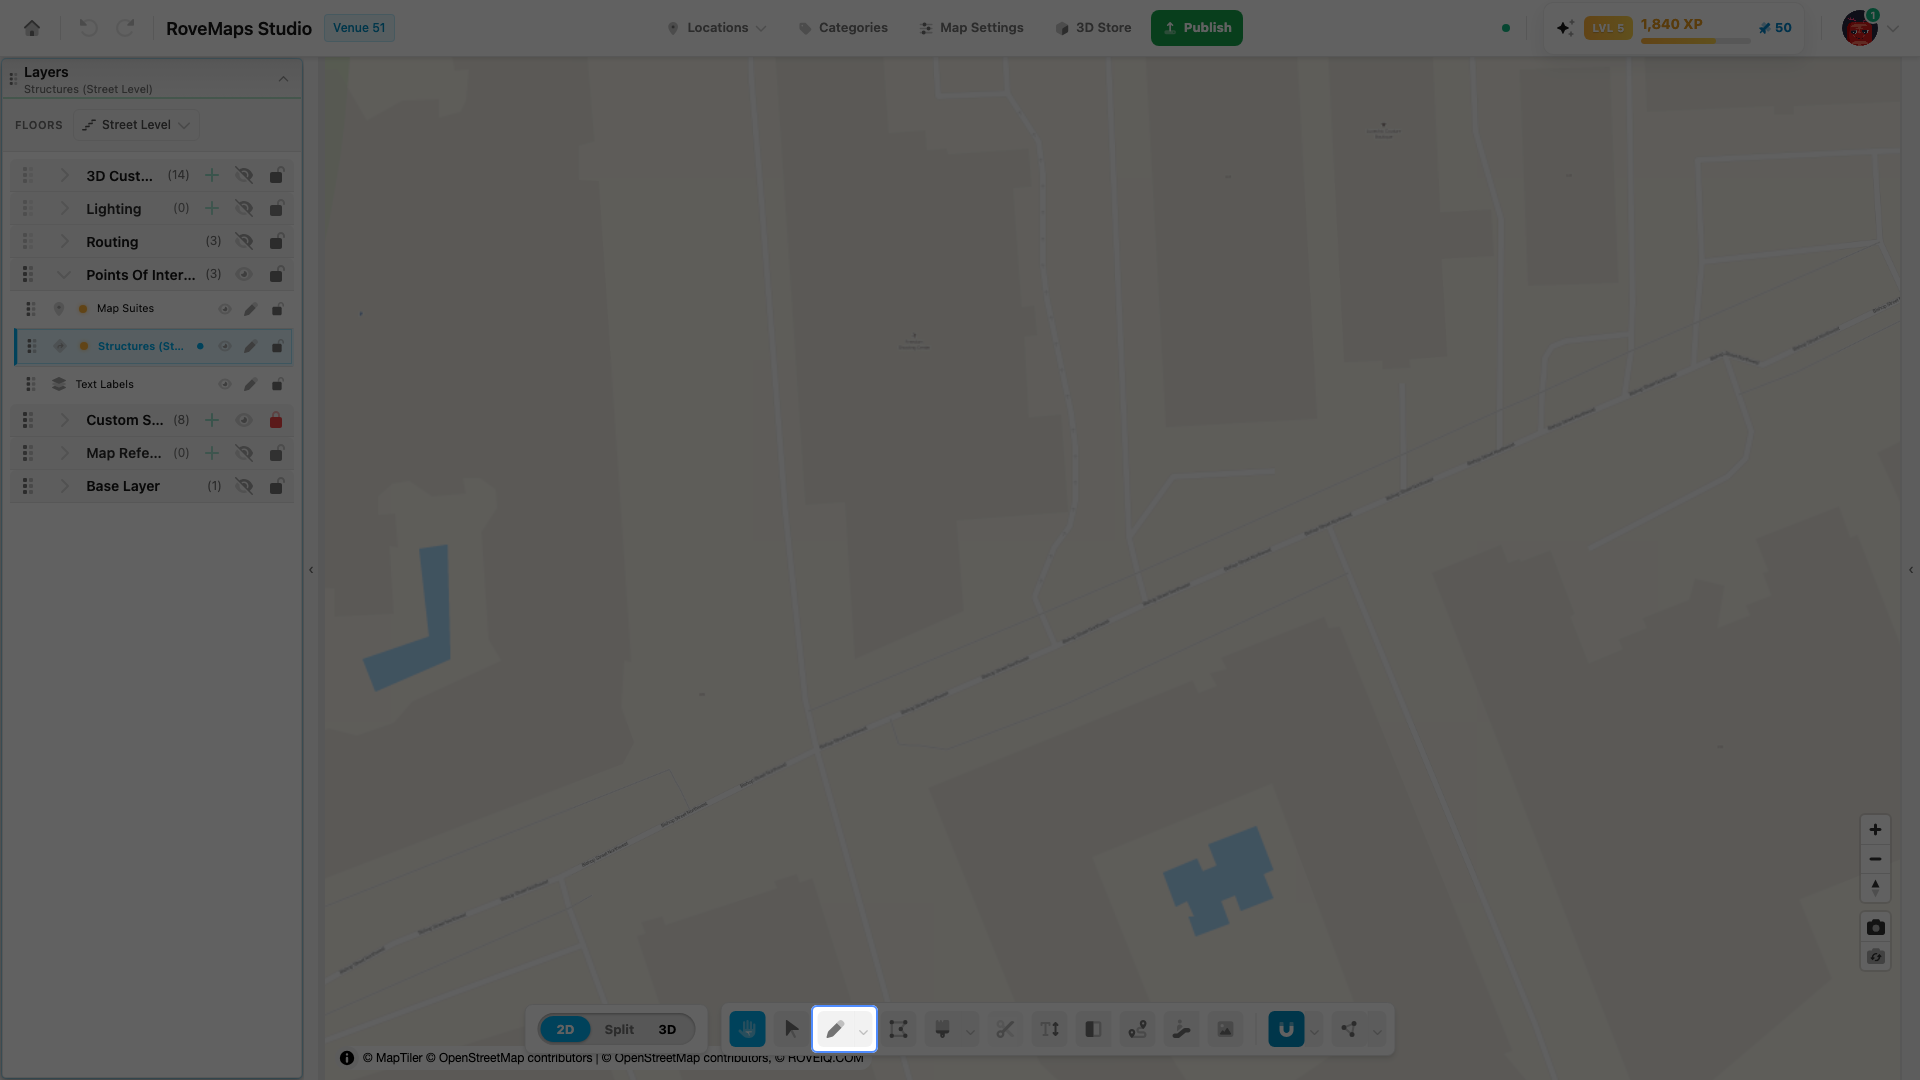
Task: Select the text height tool
Action: coord(1049,1029)
